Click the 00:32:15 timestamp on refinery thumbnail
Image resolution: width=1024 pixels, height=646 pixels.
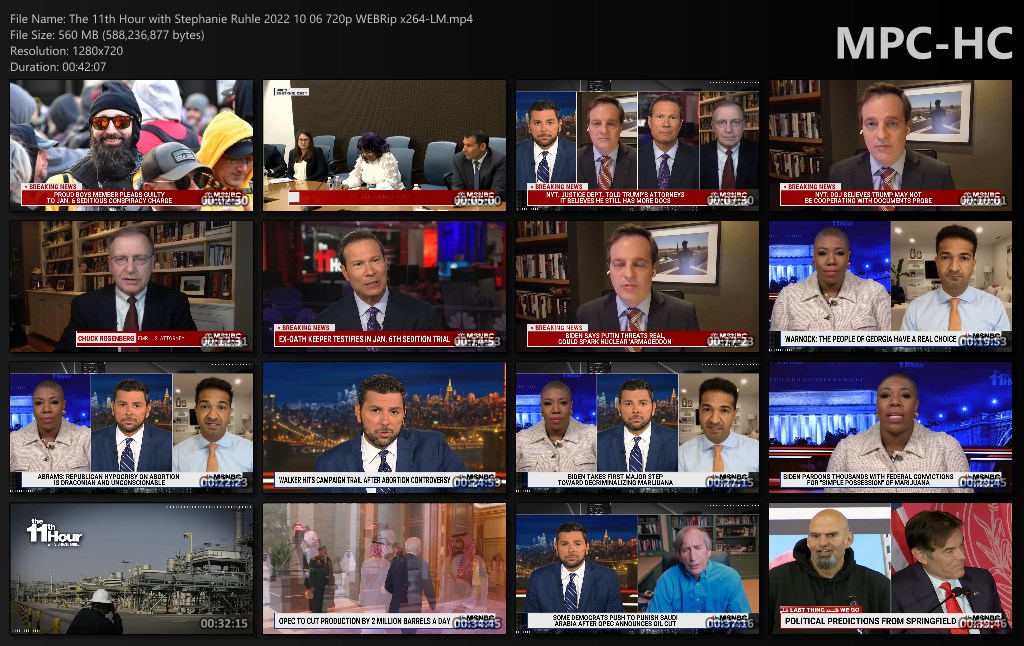tap(224, 623)
